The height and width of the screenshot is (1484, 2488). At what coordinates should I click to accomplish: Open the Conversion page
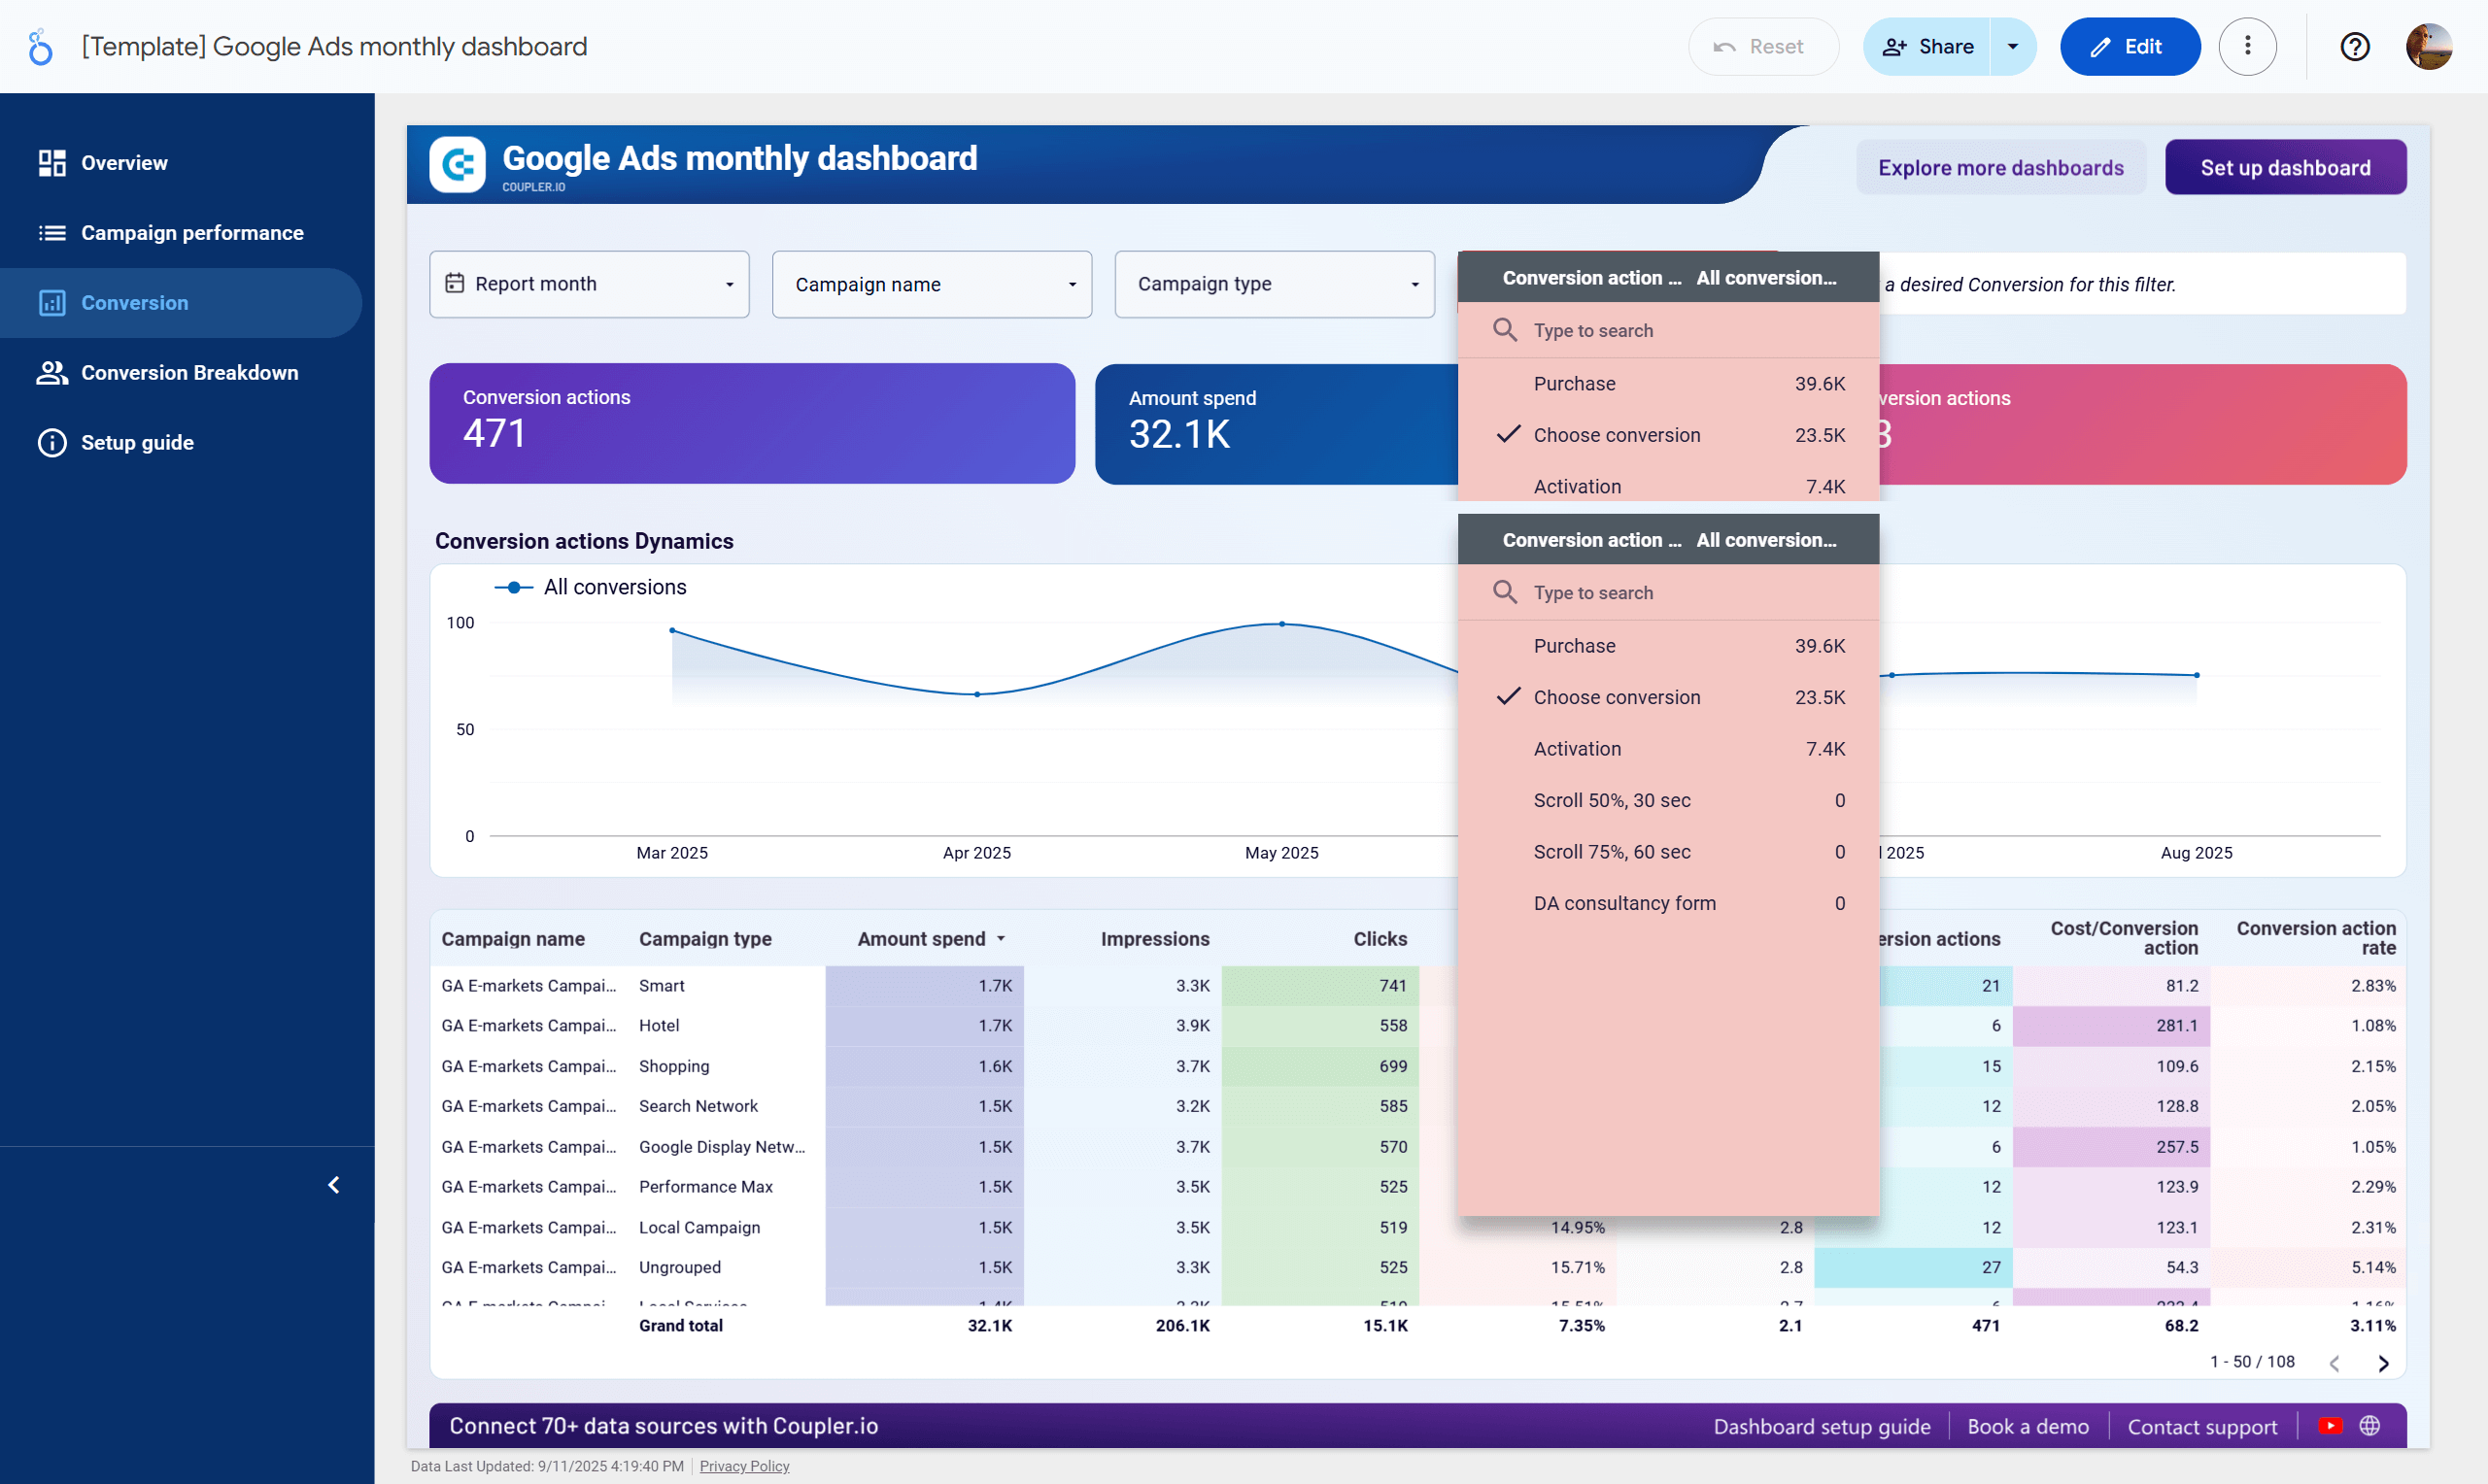tap(181, 303)
